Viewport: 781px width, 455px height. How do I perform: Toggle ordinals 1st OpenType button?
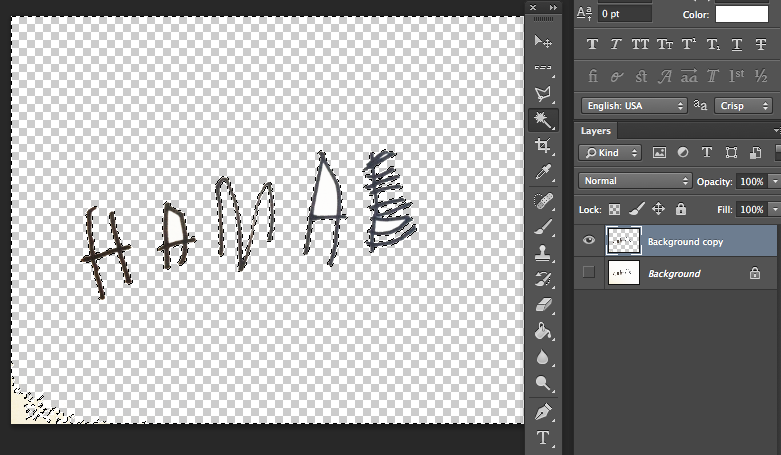pos(737,76)
